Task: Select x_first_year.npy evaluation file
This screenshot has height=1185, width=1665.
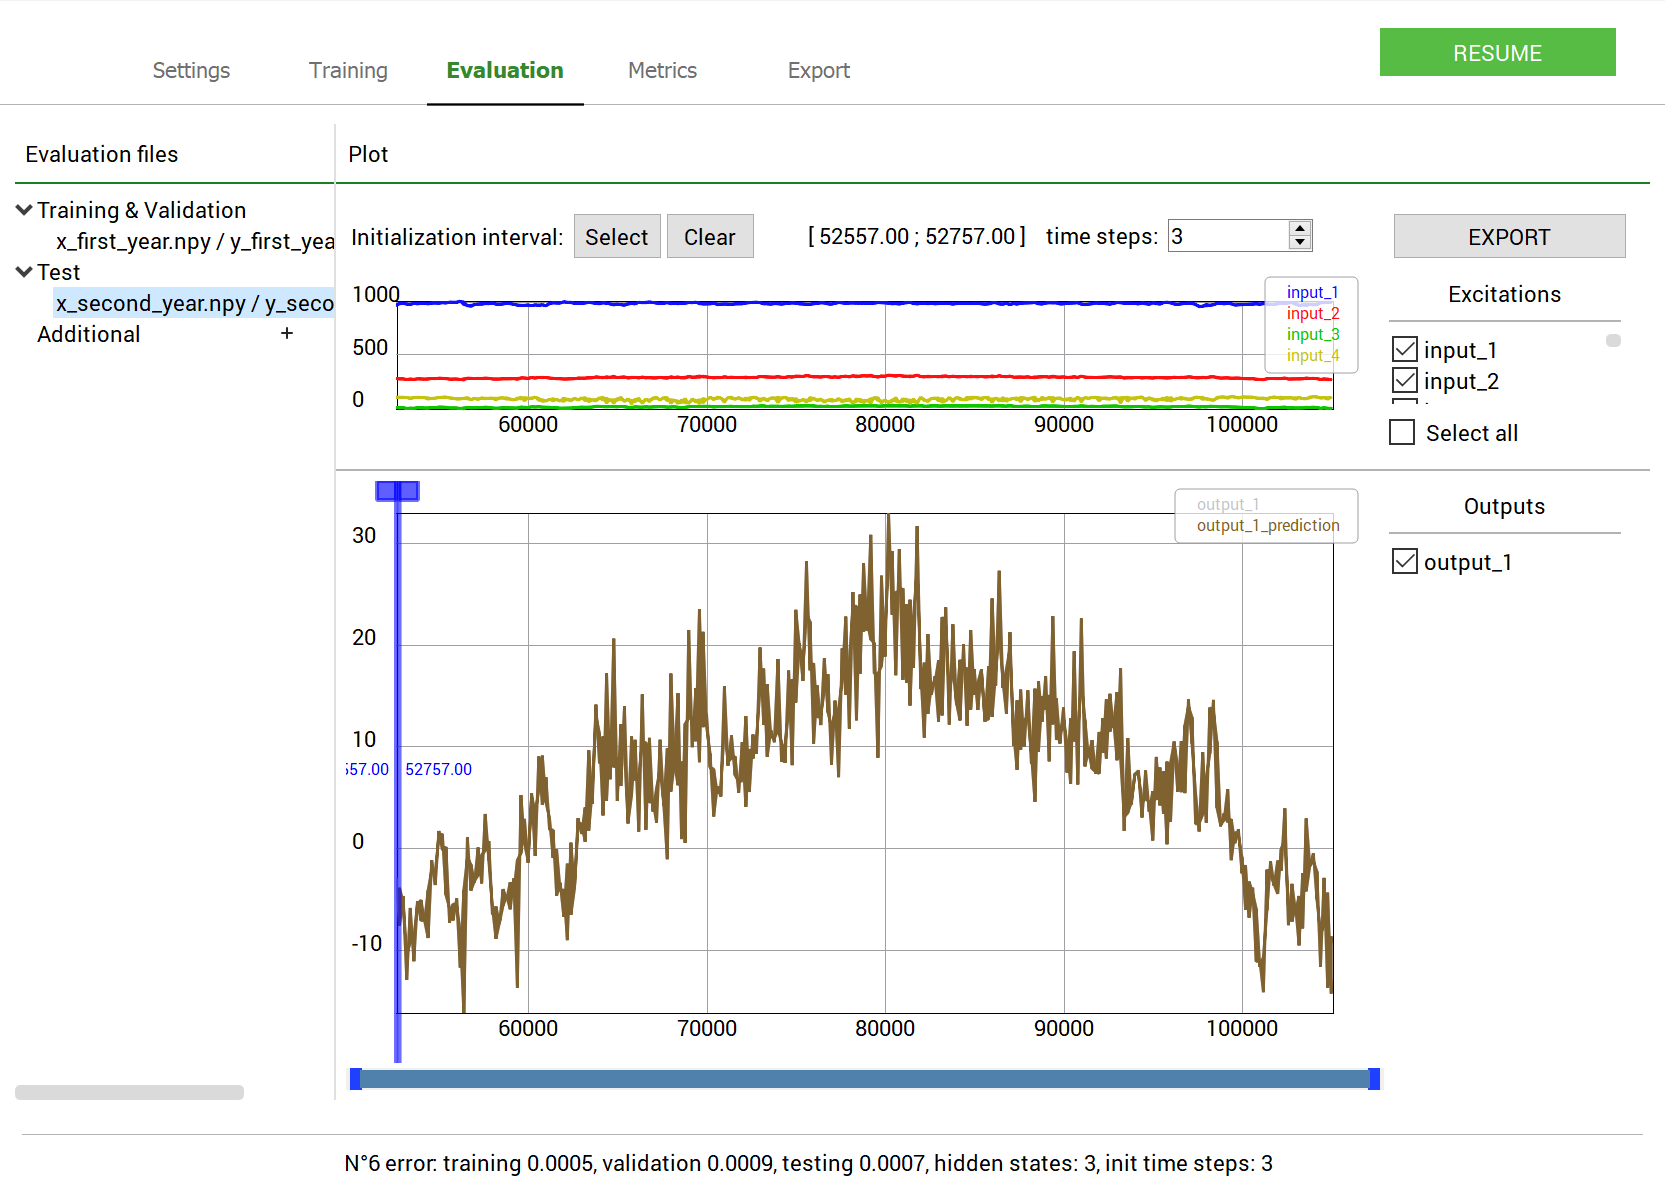Action: pos(195,241)
